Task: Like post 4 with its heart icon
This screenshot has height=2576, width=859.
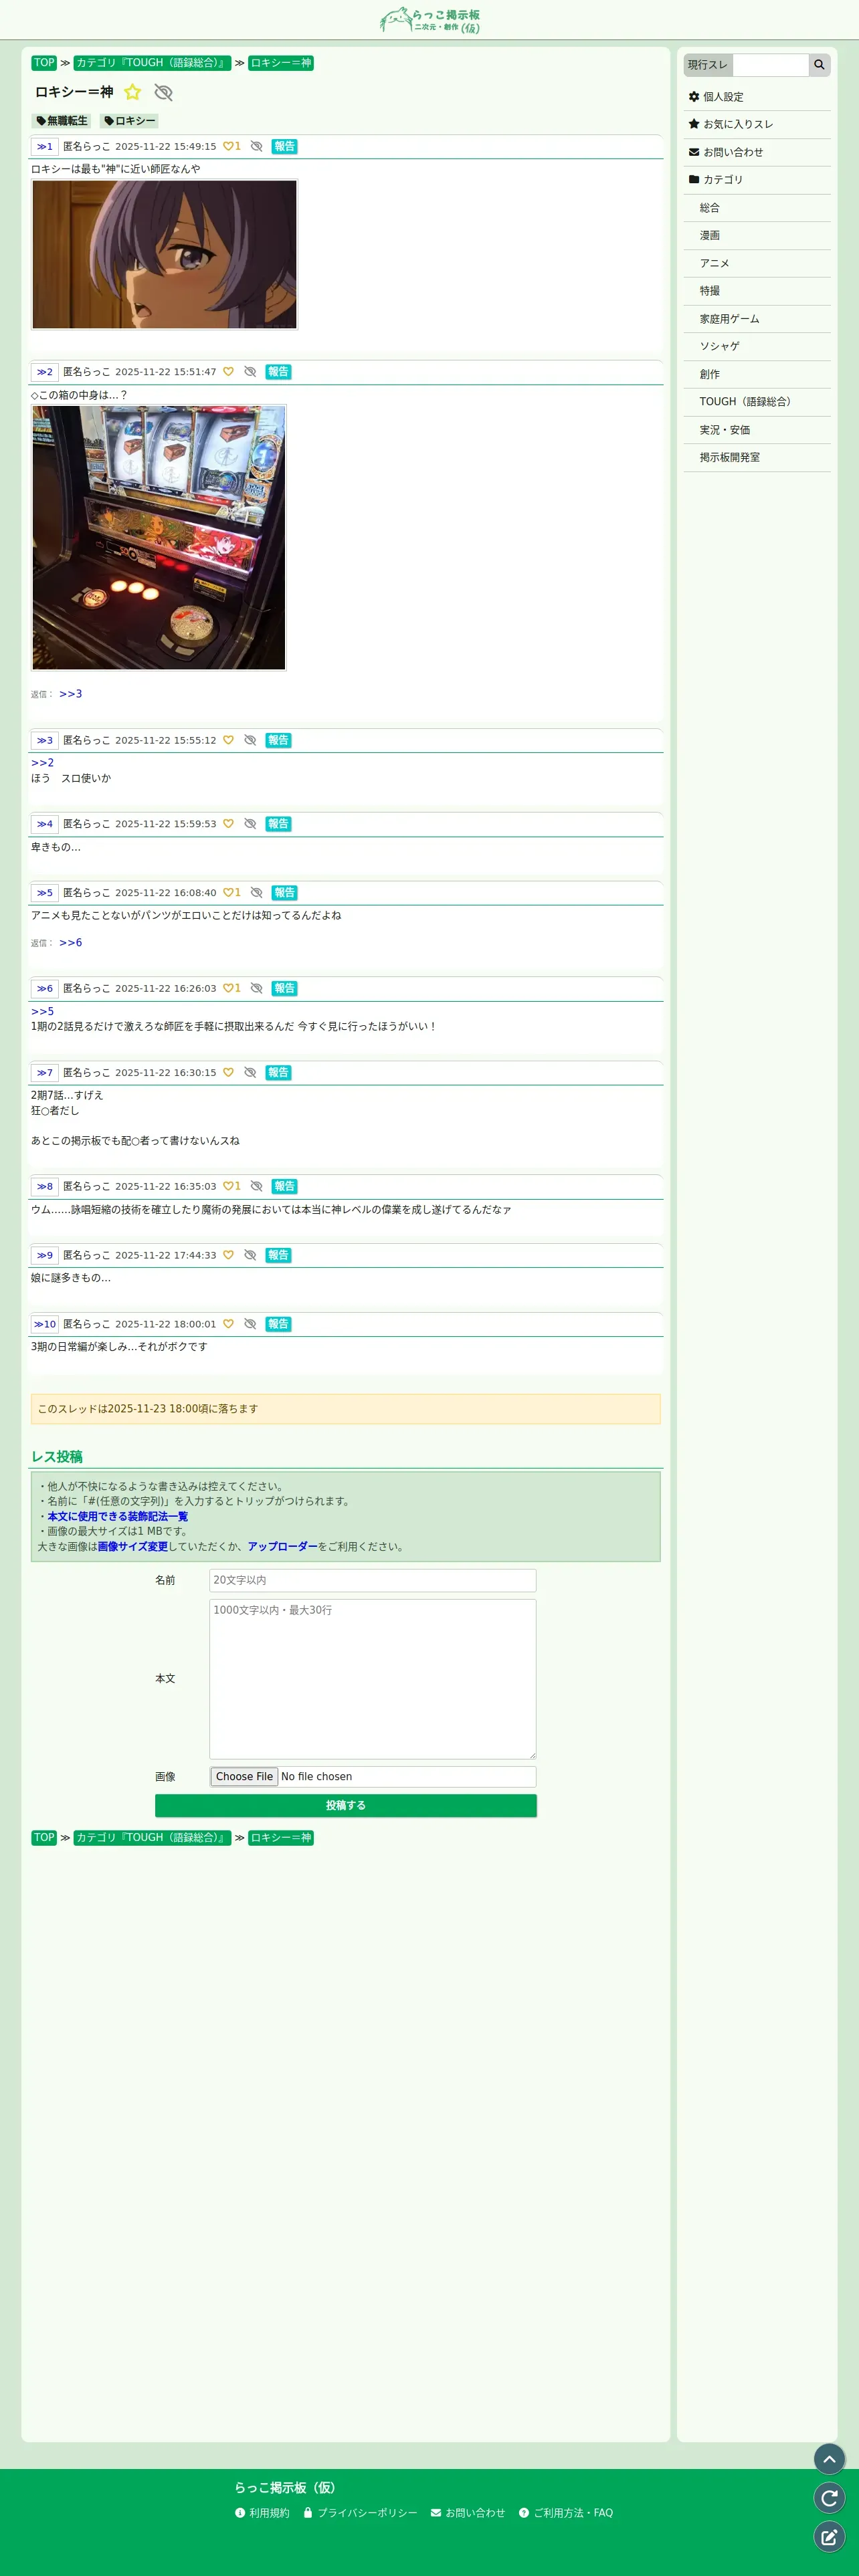Action: pyautogui.click(x=228, y=824)
